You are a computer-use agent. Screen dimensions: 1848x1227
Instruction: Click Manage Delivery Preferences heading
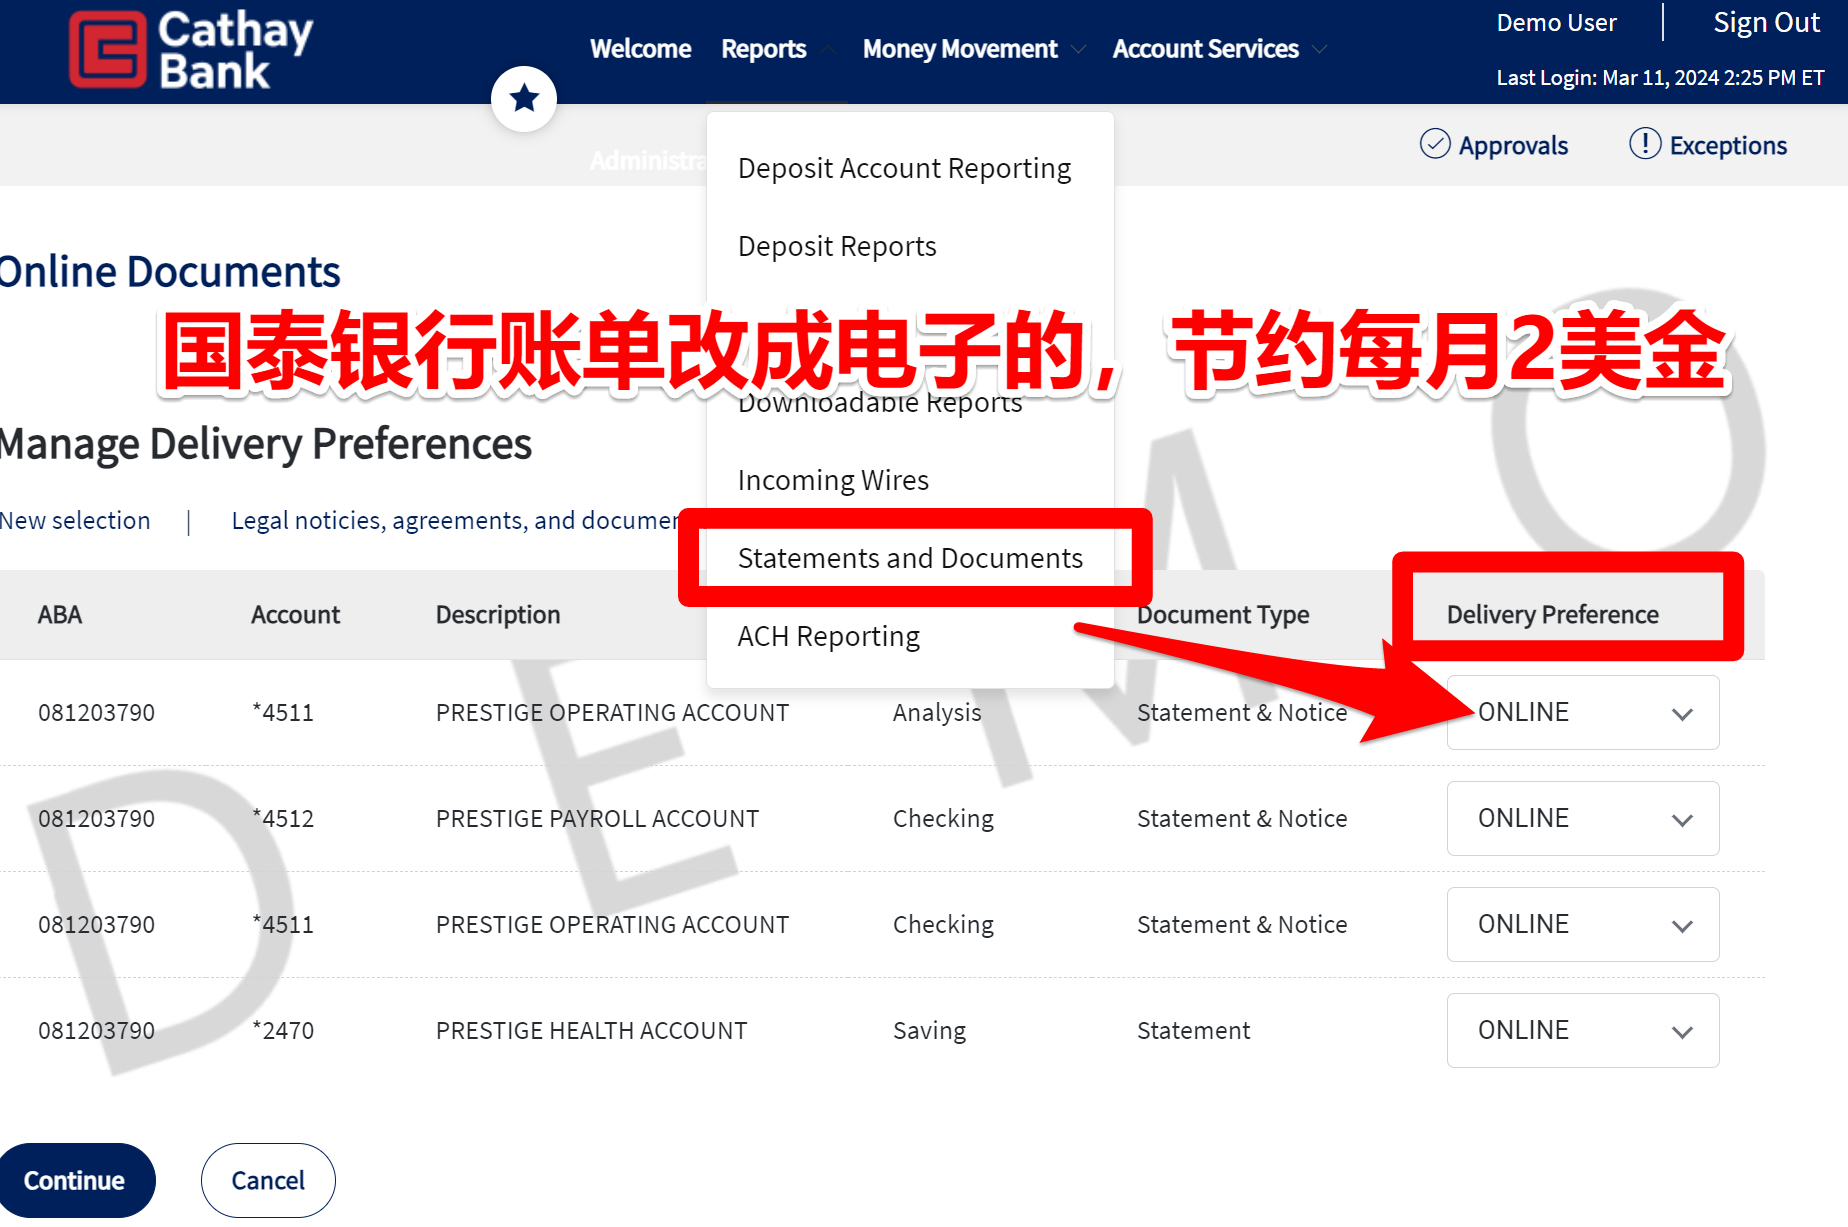pos(265,444)
